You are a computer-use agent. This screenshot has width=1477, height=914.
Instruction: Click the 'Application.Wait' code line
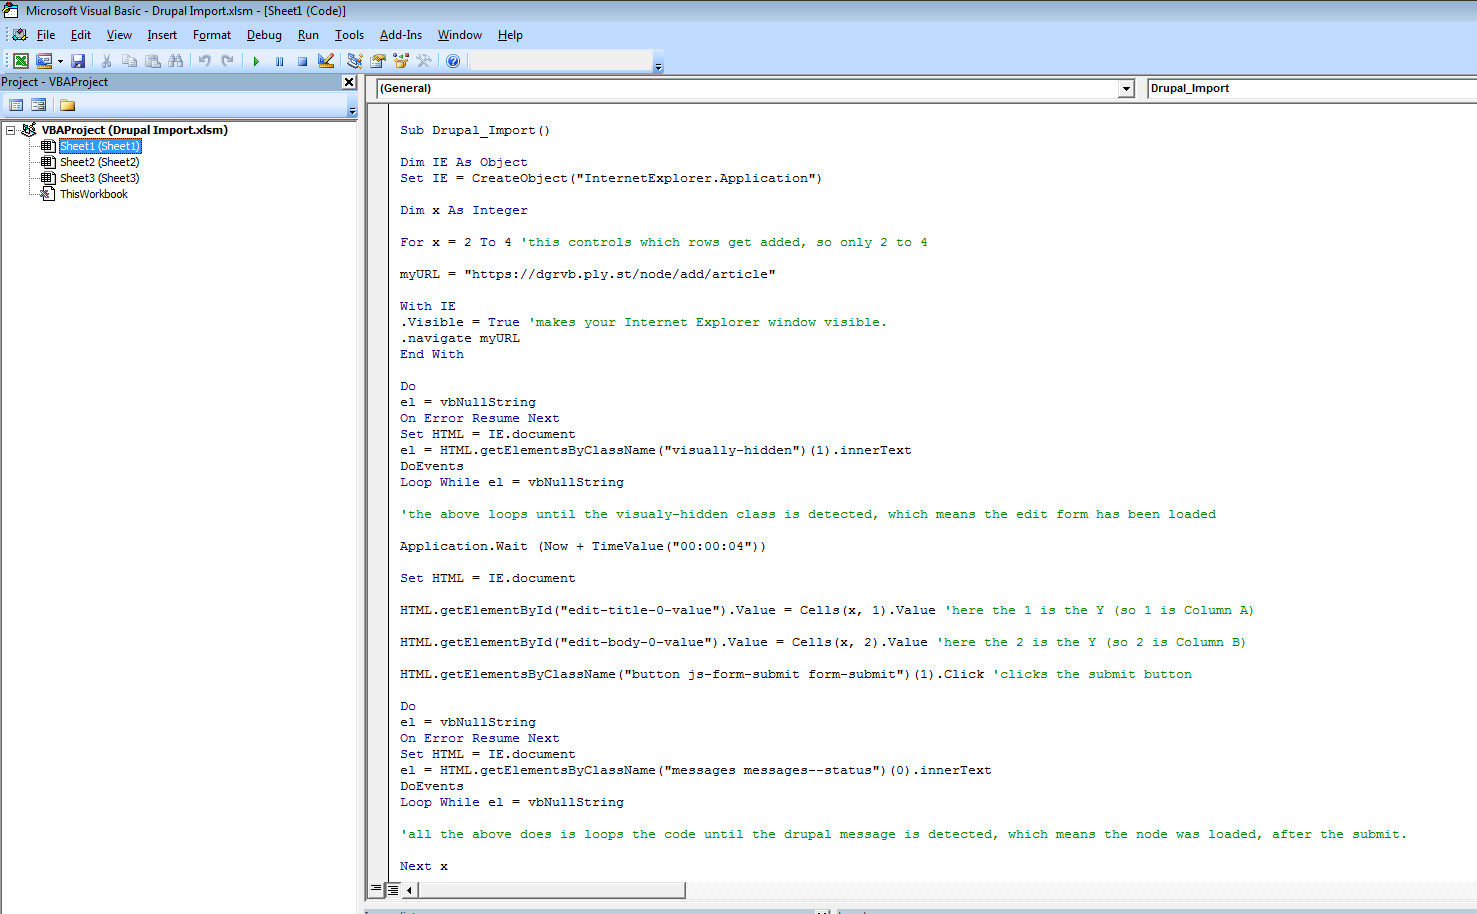(583, 546)
